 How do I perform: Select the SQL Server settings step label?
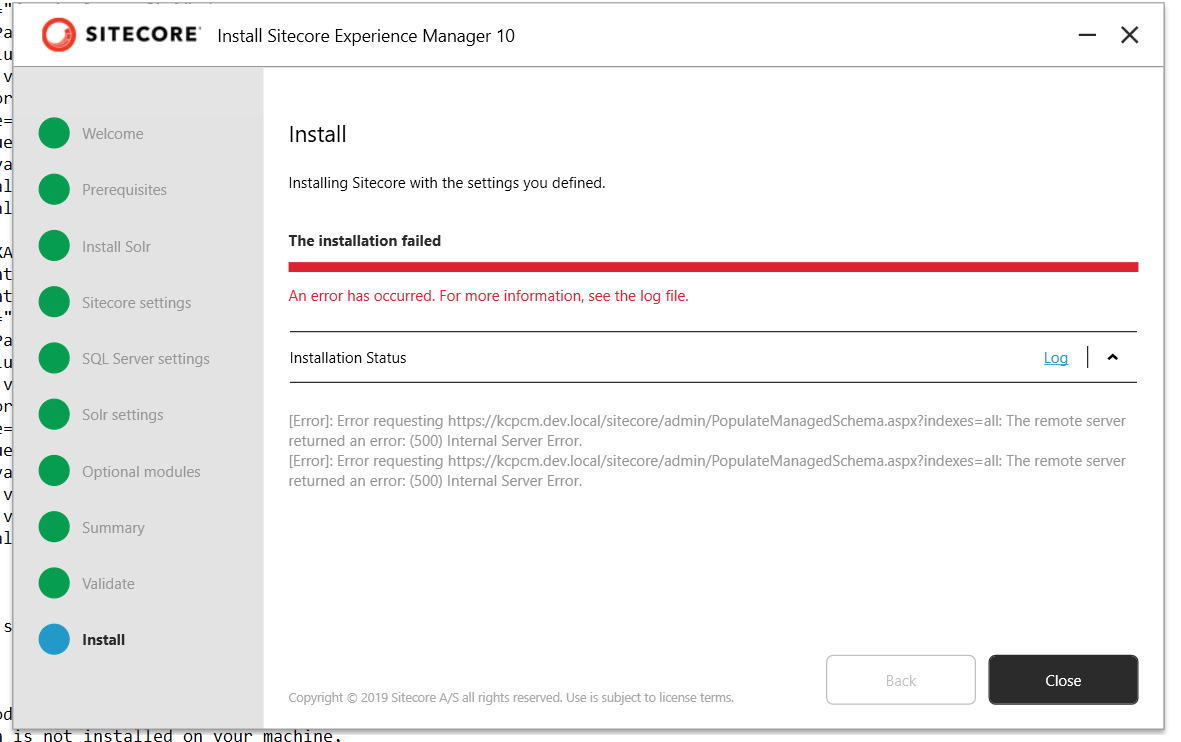tap(145, 359)
